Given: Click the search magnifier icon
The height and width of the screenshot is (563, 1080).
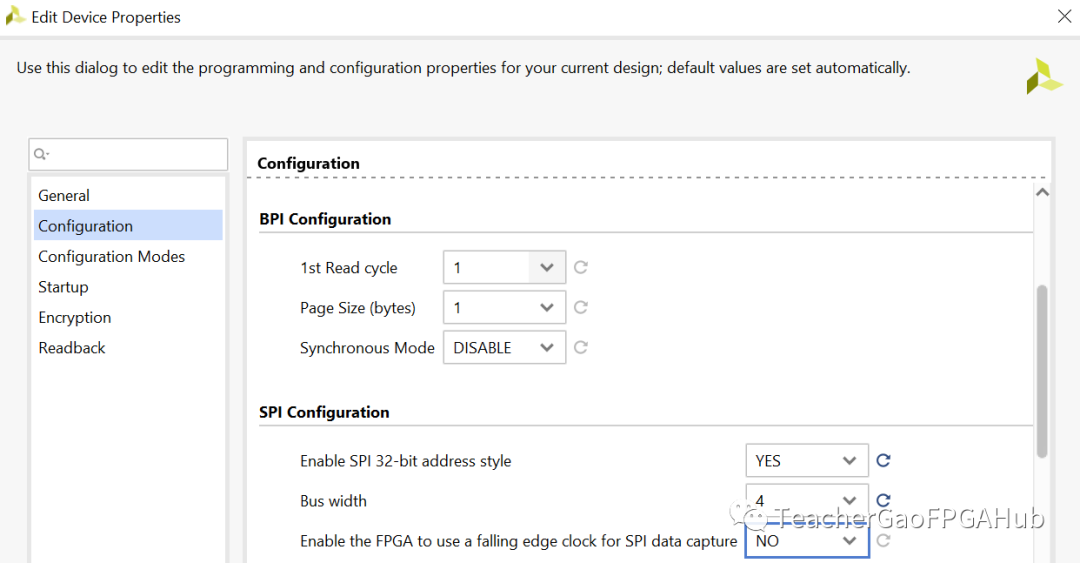Looking at the screenshot, I should 41,155.
